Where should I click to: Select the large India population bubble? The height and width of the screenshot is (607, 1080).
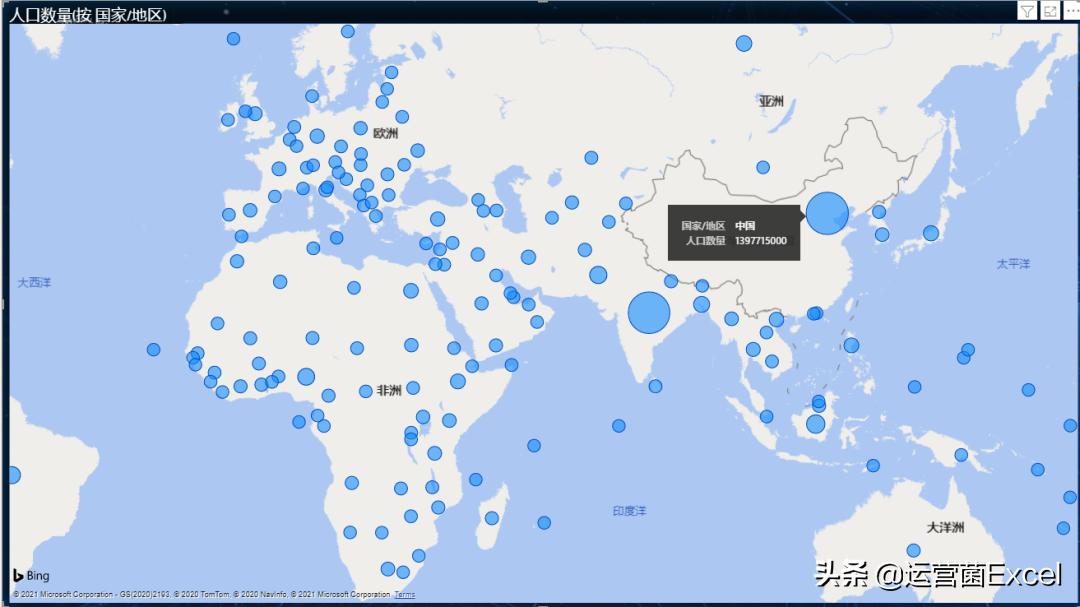click(x=649, y=313)
